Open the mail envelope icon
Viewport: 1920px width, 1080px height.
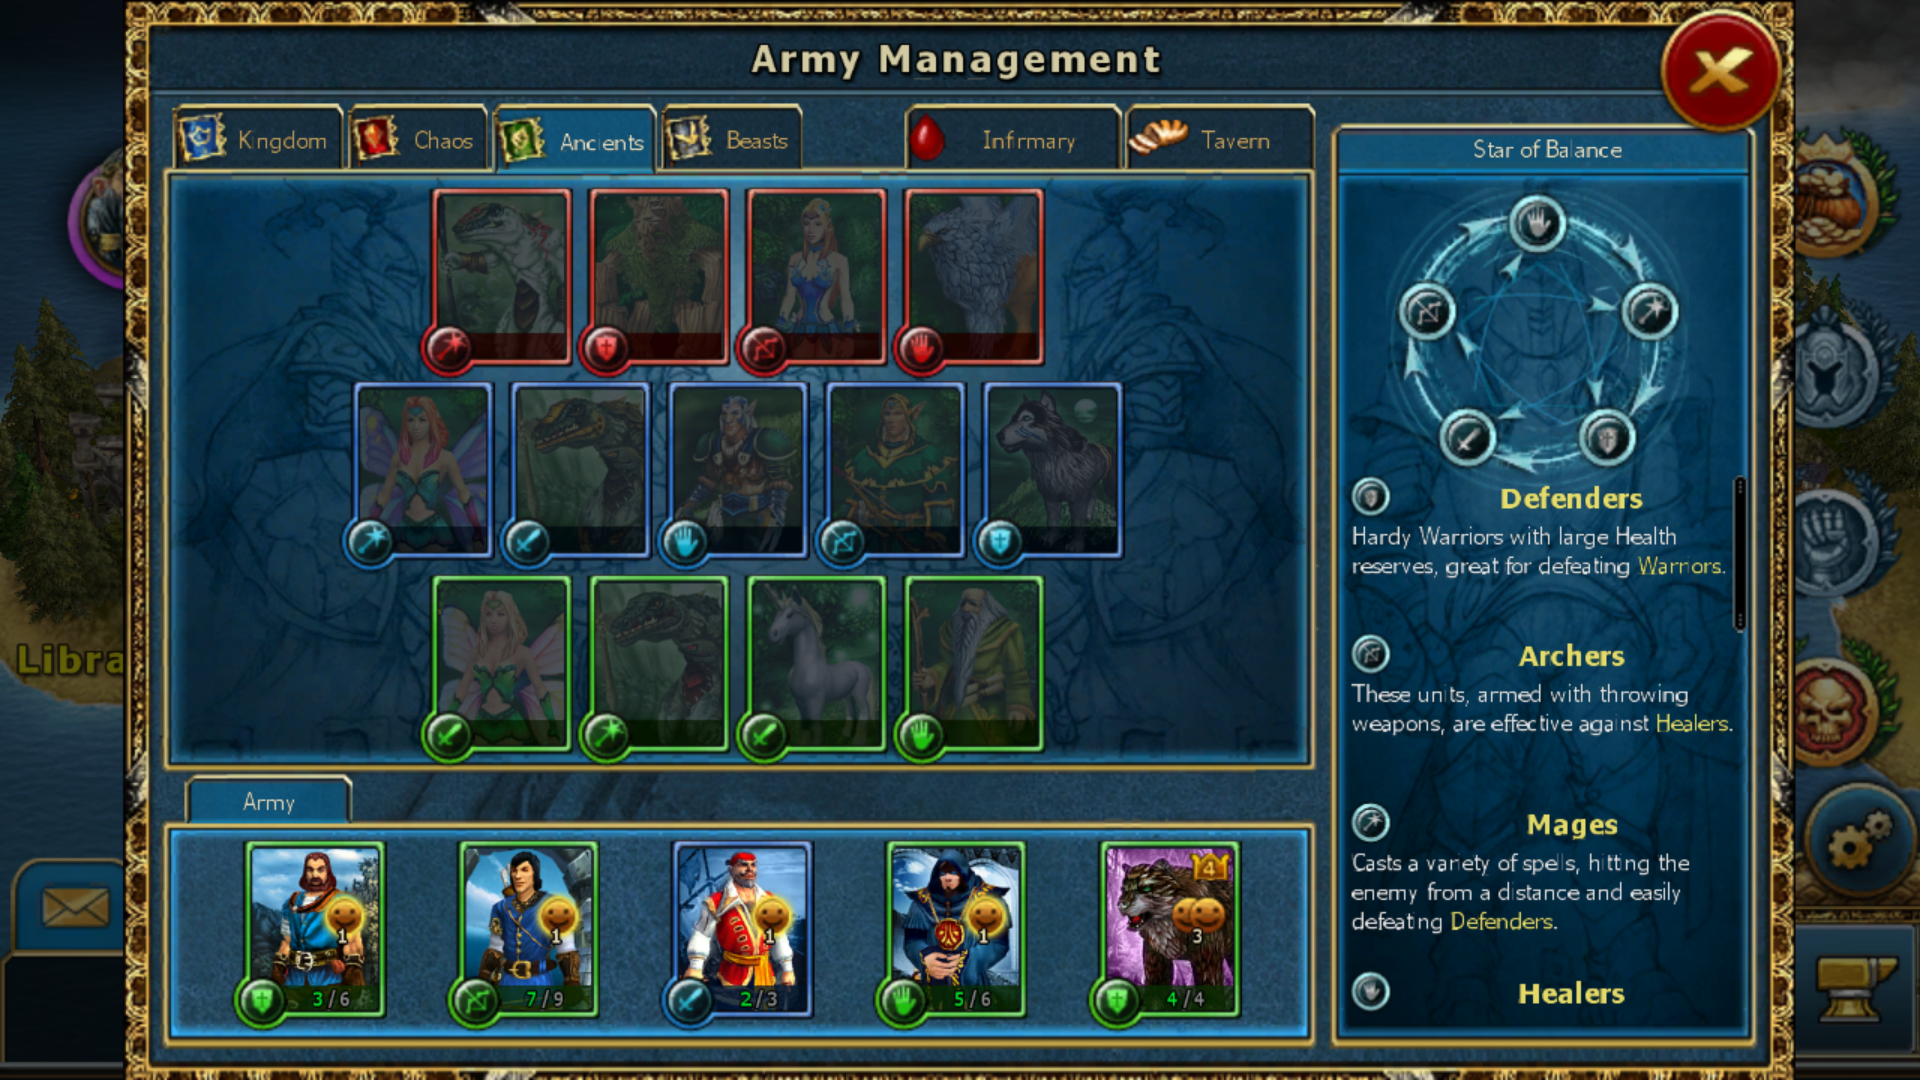(x=75, y=907)
